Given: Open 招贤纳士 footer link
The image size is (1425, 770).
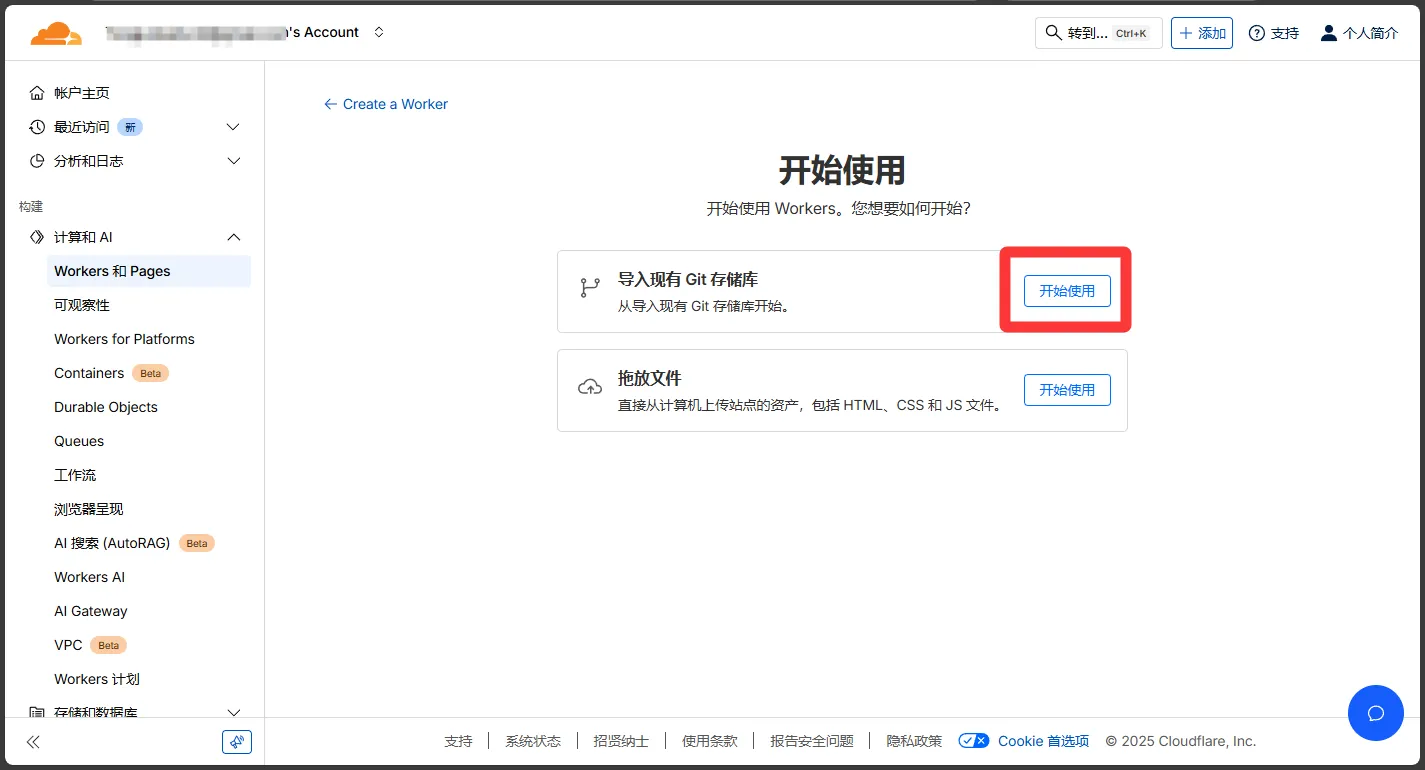Looking at the screenshot, I should (621, 741).
